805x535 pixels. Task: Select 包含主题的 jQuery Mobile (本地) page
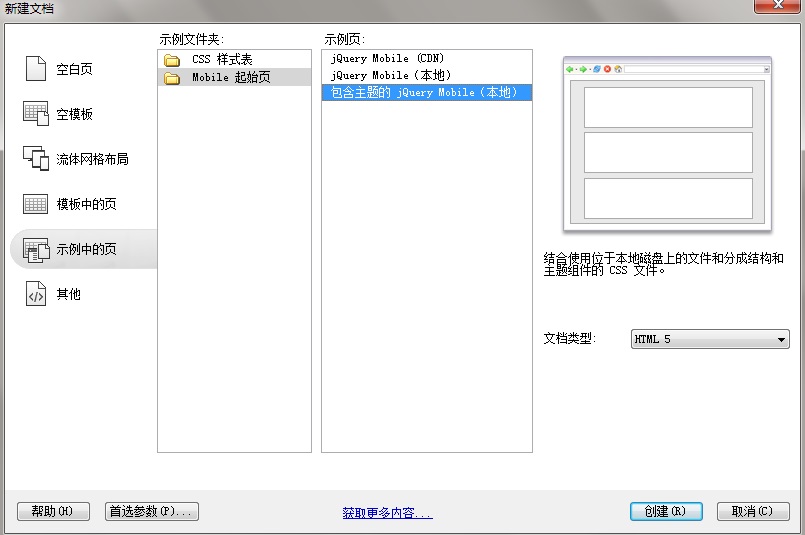(x=427, y=92)
